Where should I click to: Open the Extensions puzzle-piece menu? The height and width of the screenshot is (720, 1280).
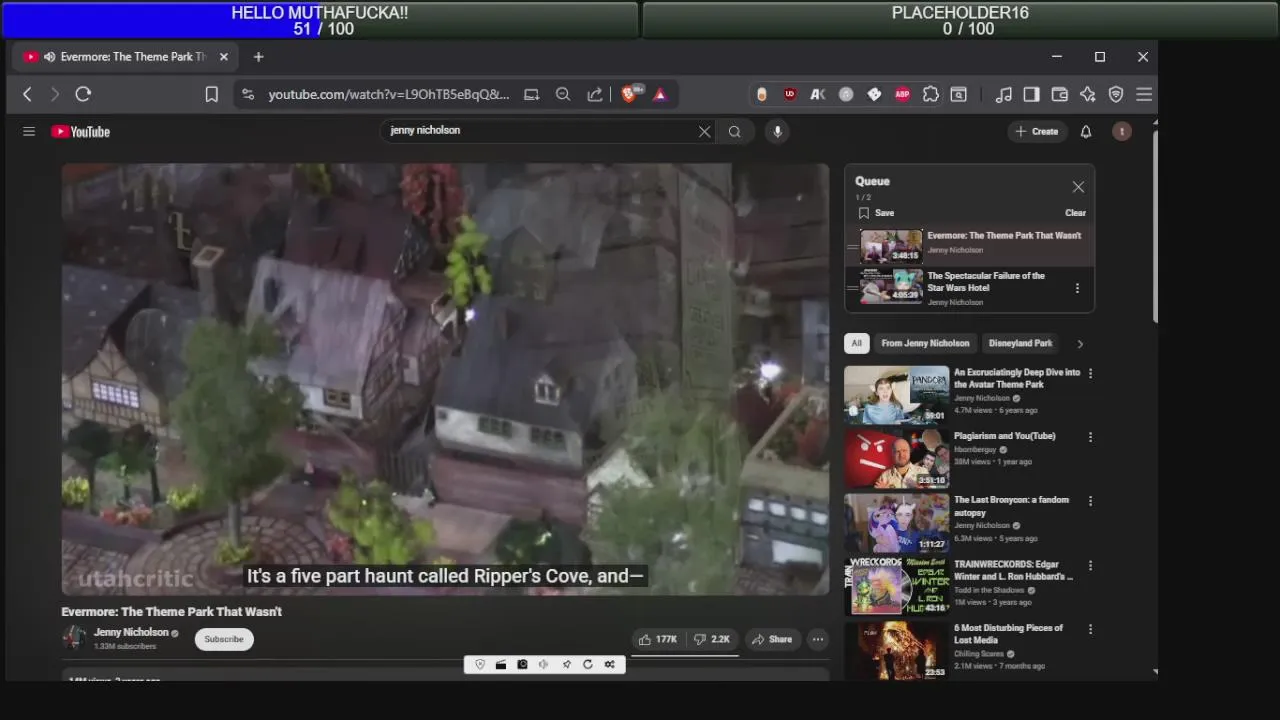click(930, 94)
